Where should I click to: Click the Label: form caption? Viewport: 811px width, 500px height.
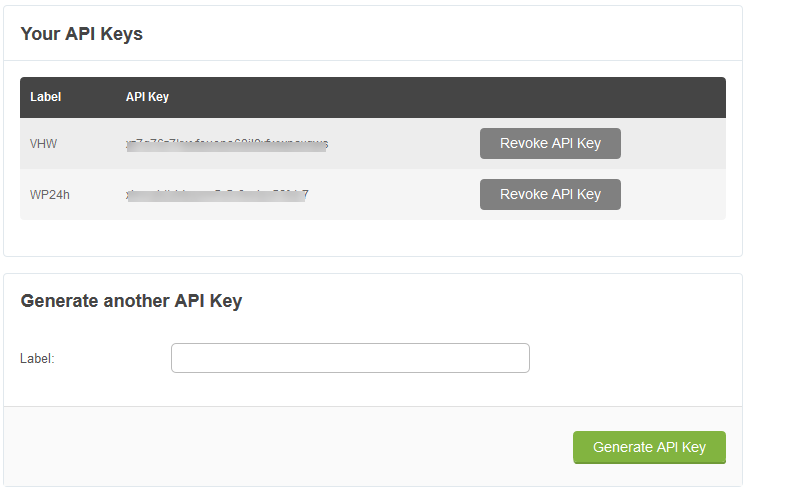click(37, 358)
